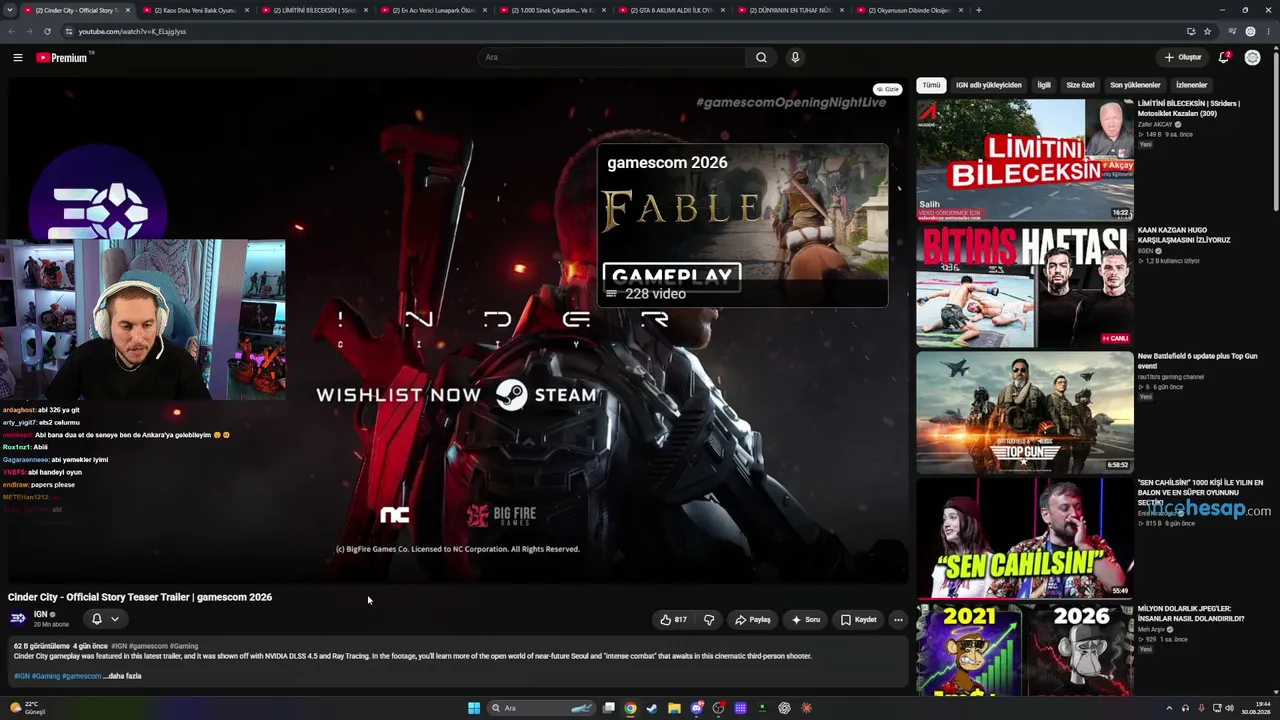Select the 'Size özel' filter chip
1280x720 pixels.
click(x=1080, y=85)
